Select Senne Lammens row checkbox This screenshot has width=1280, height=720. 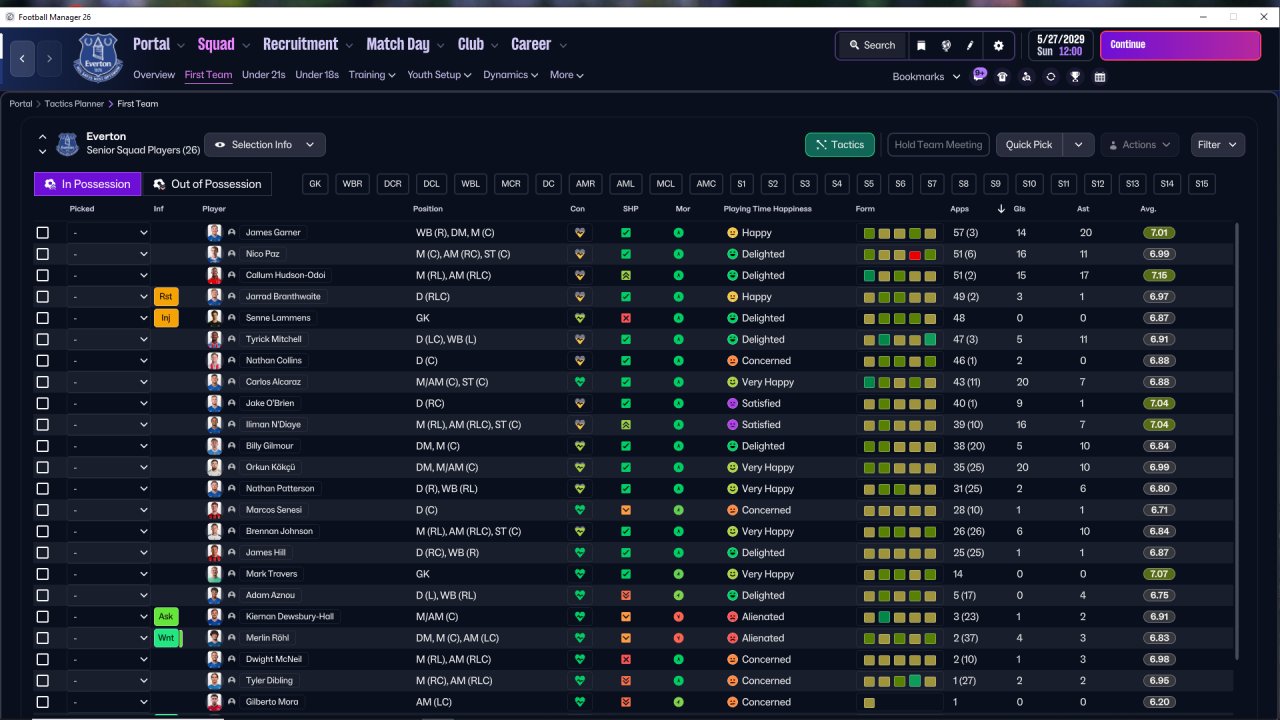[42, 318]
